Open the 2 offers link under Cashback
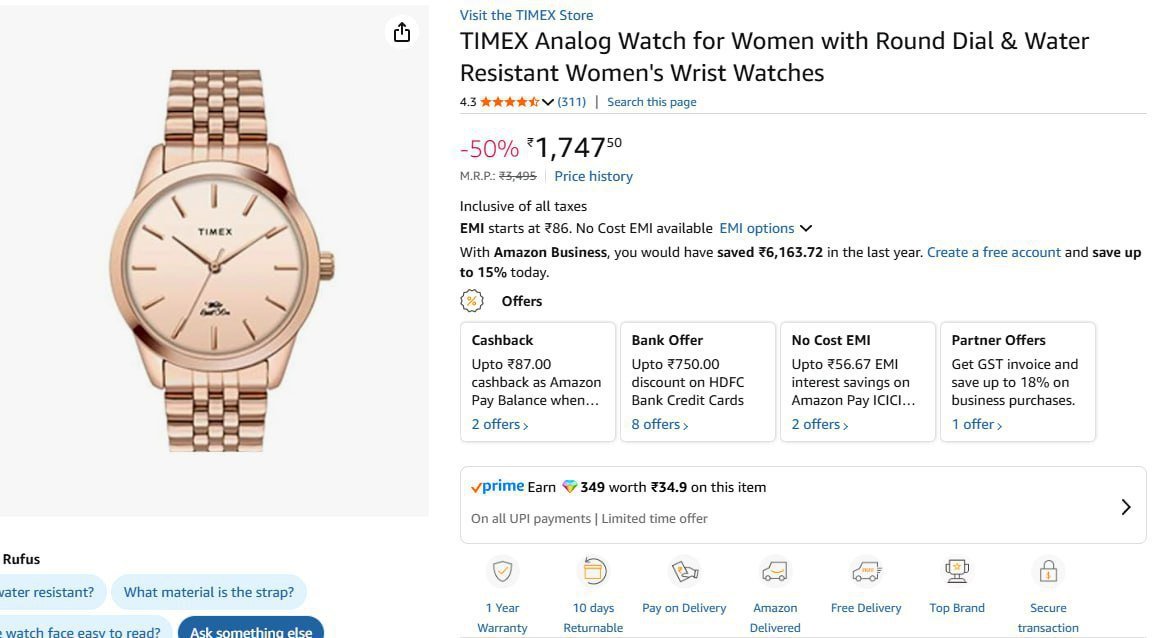This screenshot has height=638, width=1166. point(500,424)
